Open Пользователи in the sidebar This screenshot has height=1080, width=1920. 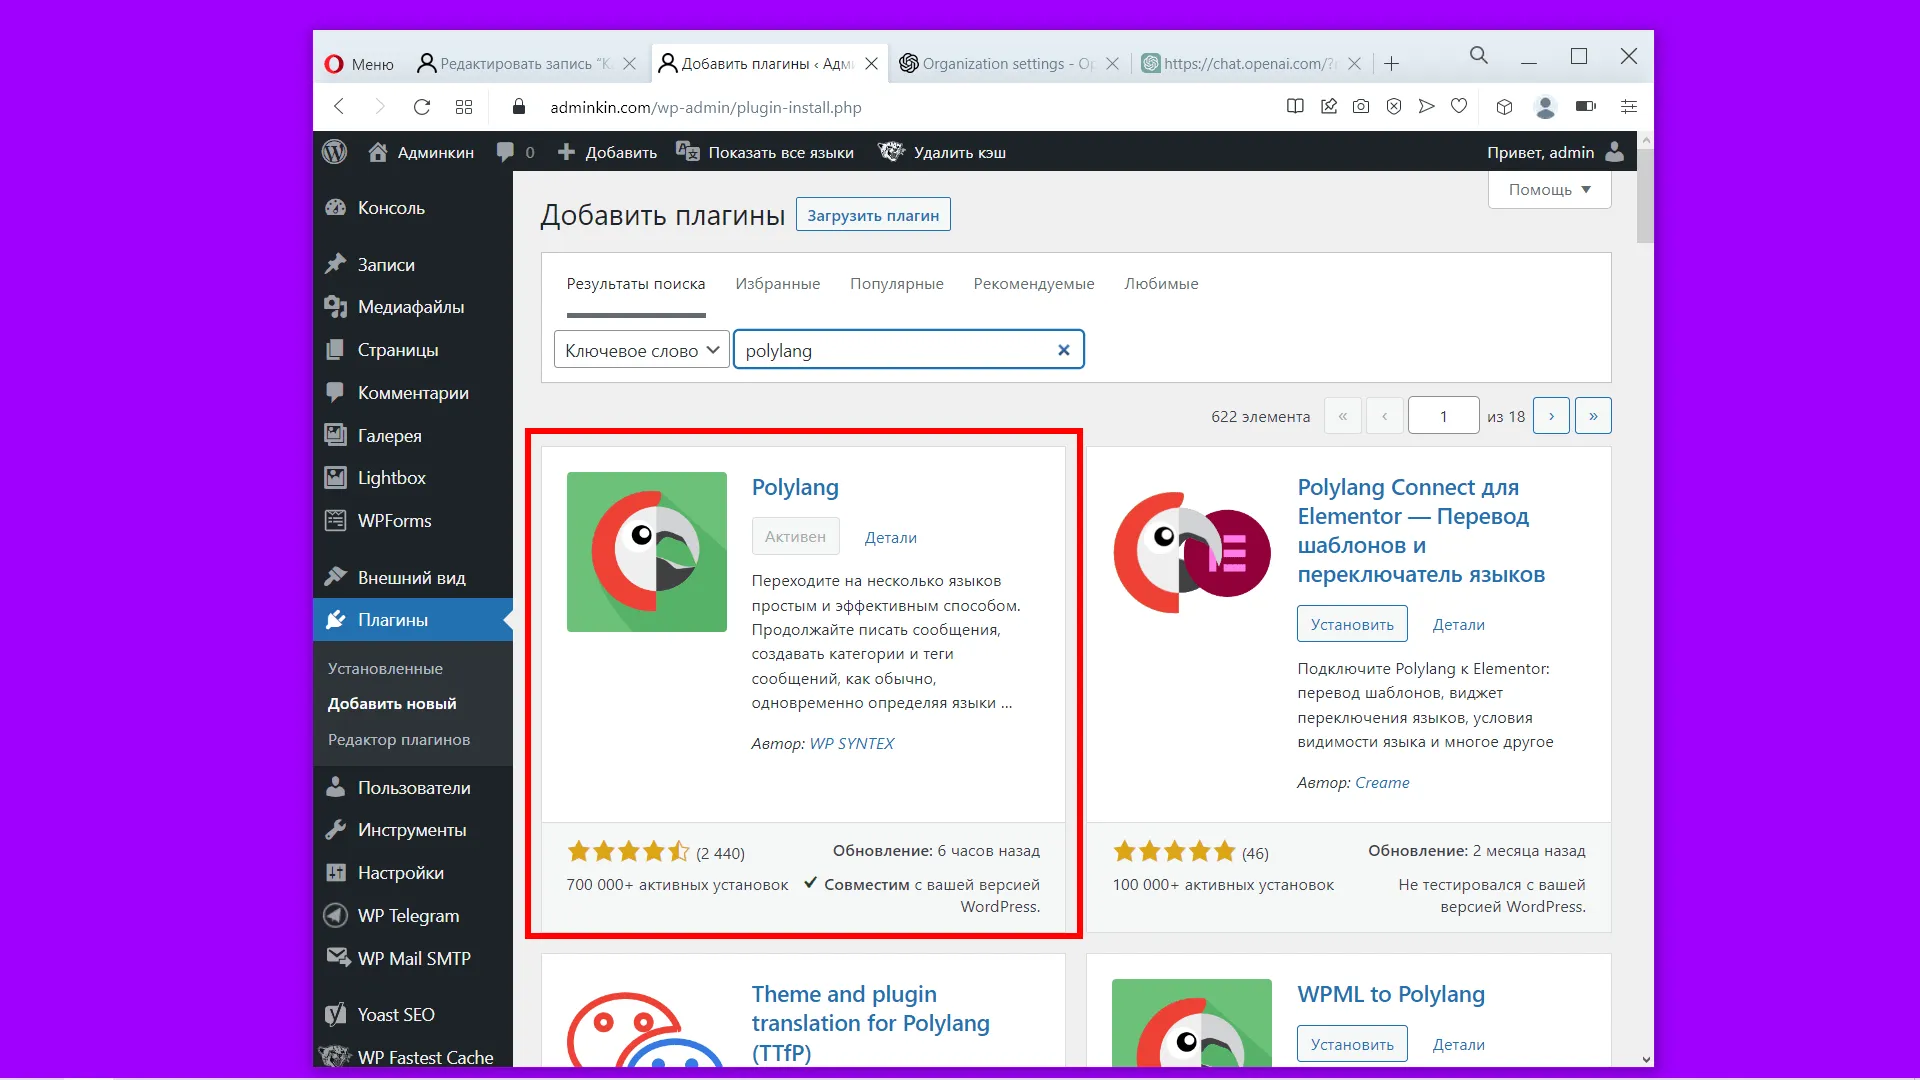[x=413, y=788]
